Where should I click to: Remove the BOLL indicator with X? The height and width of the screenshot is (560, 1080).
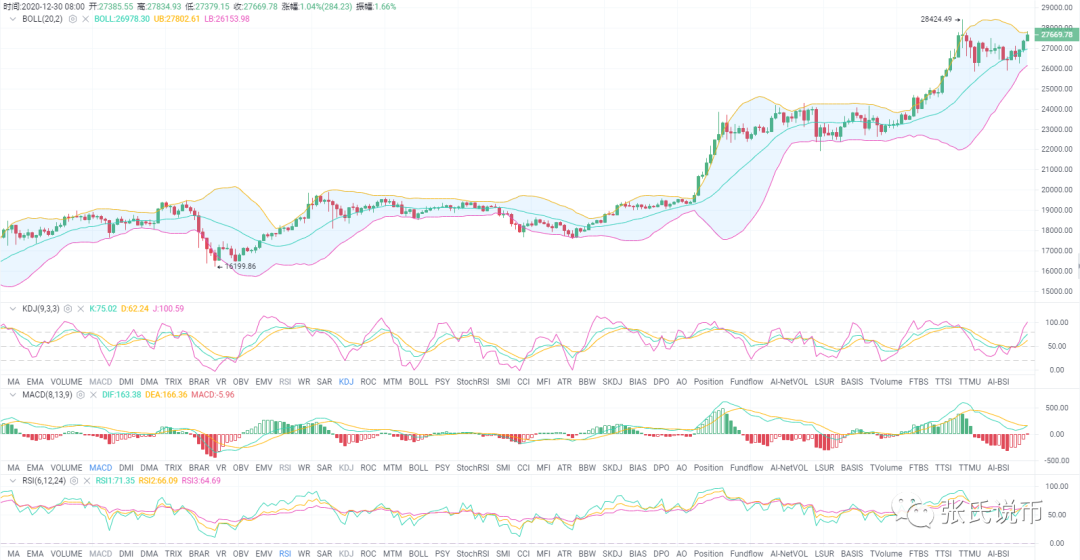(85, 19)
